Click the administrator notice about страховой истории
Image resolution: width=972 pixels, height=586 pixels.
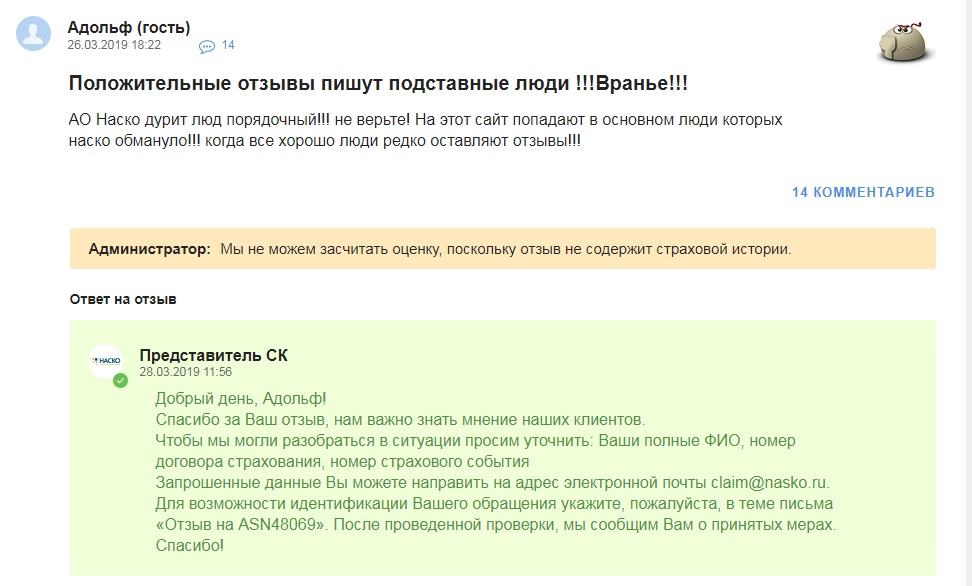[503, 249]
